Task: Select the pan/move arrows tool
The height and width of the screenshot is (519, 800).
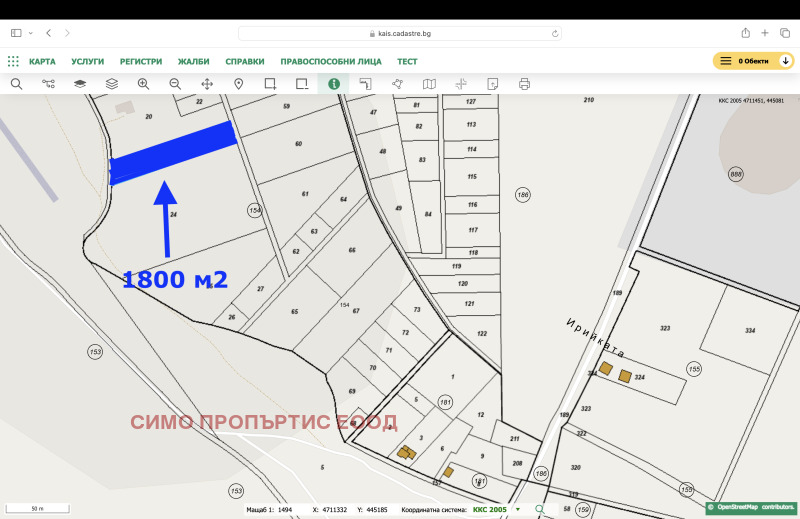Action: [207, 84]
